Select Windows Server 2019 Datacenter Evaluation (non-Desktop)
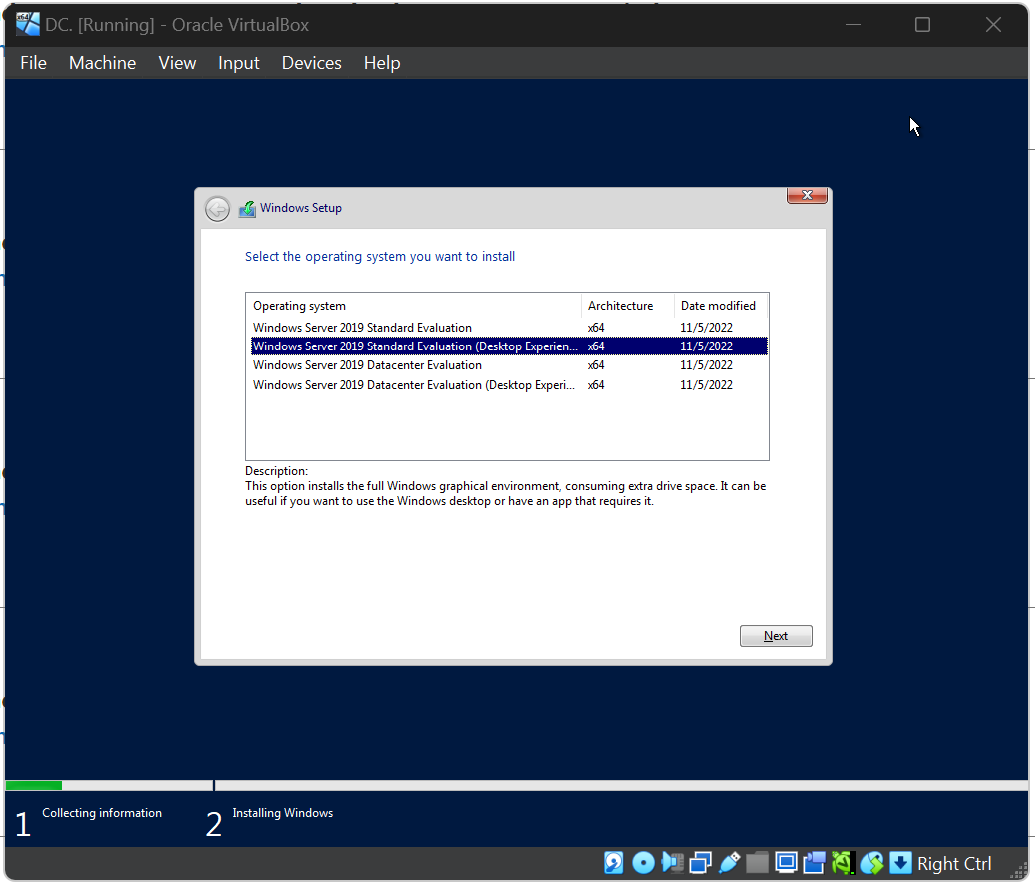This screenshot has height=882, width=1035. [509, 364]
